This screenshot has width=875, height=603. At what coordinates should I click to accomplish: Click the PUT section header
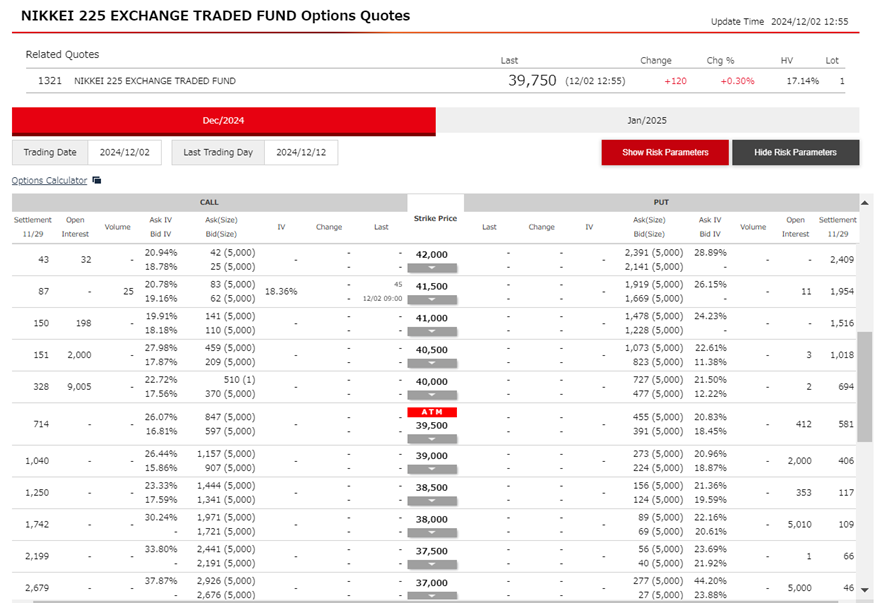661,202
